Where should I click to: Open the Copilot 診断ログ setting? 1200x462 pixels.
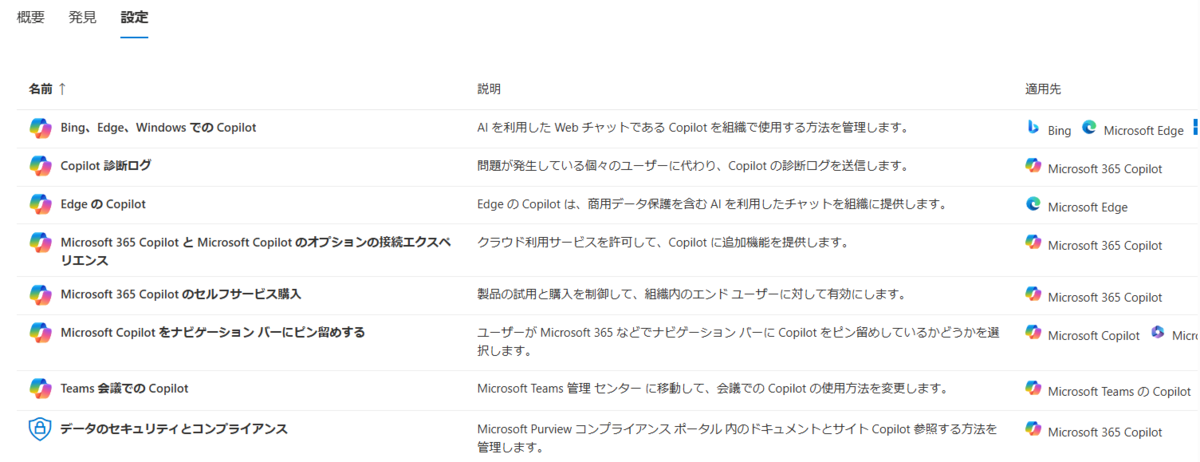click(106, 166)
